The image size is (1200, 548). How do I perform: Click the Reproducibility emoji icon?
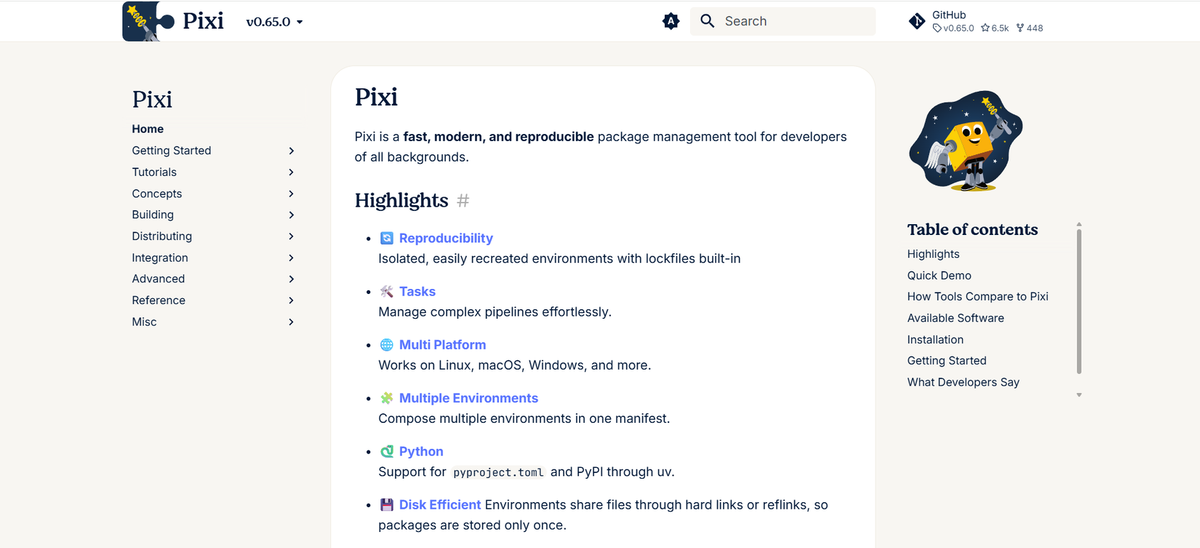pos(387,238)
